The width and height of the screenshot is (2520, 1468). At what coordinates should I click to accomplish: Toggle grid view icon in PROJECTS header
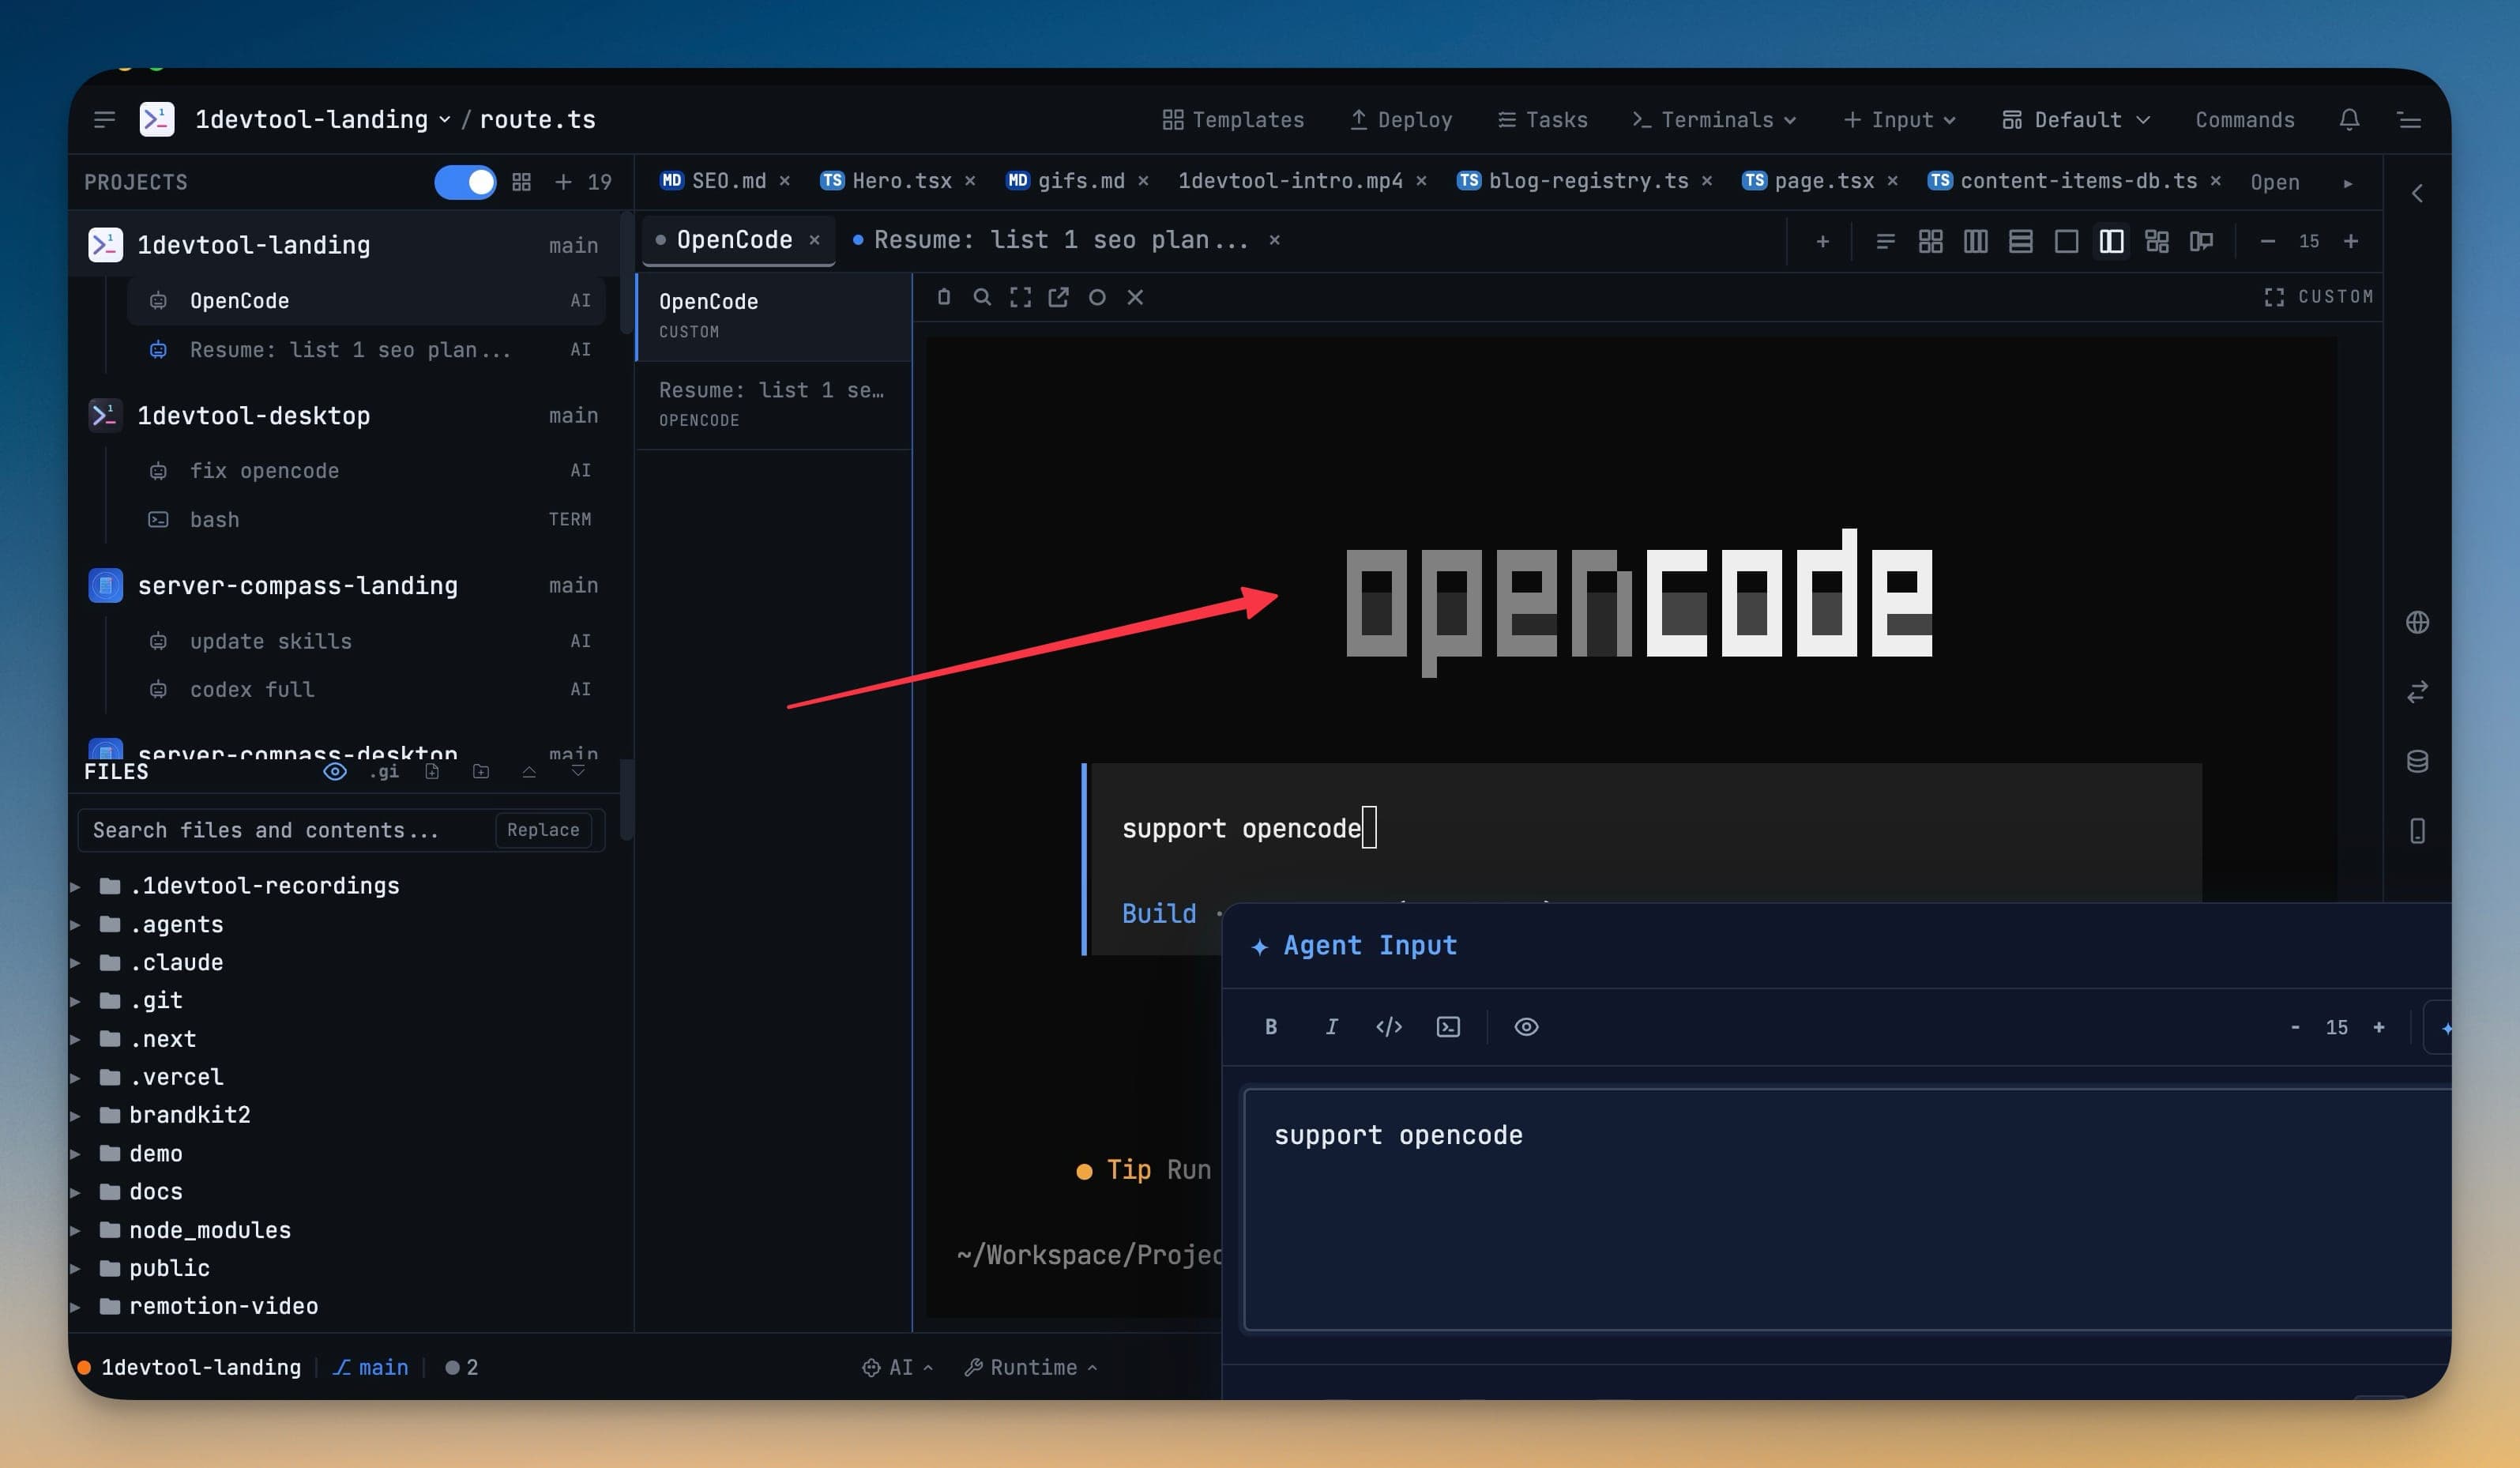click(521, 182)
